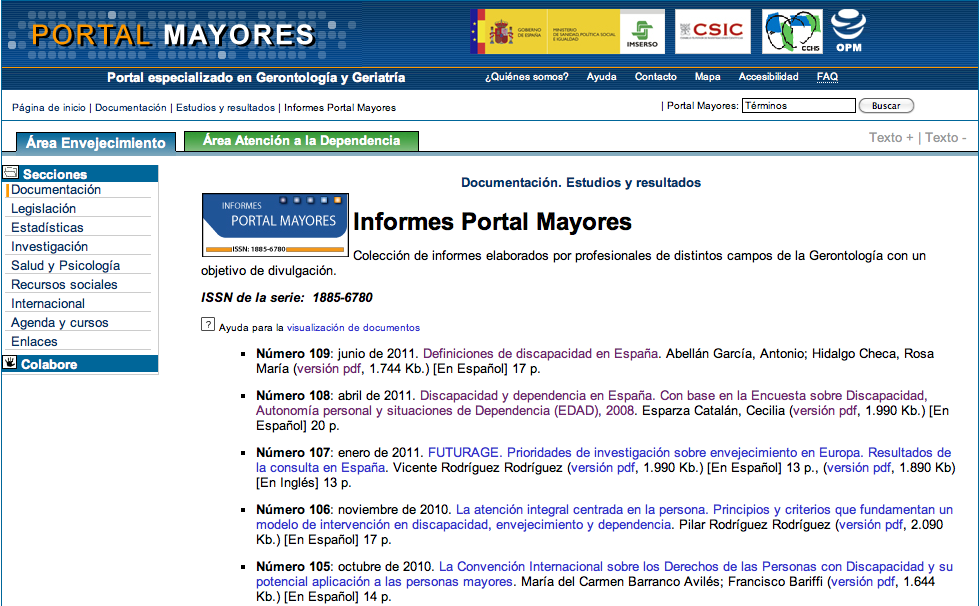Go to Página de inicio breadcrumb

[x=49, y=107]
